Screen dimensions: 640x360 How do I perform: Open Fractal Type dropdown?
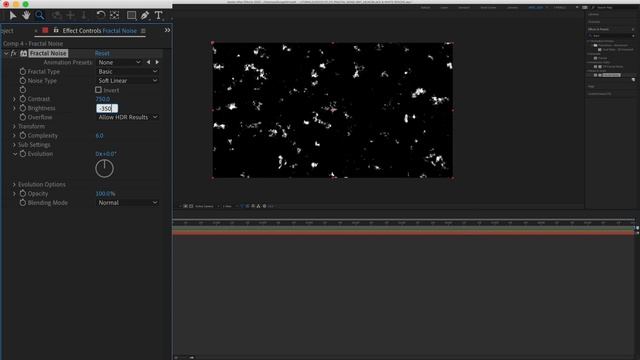(127, 71)
